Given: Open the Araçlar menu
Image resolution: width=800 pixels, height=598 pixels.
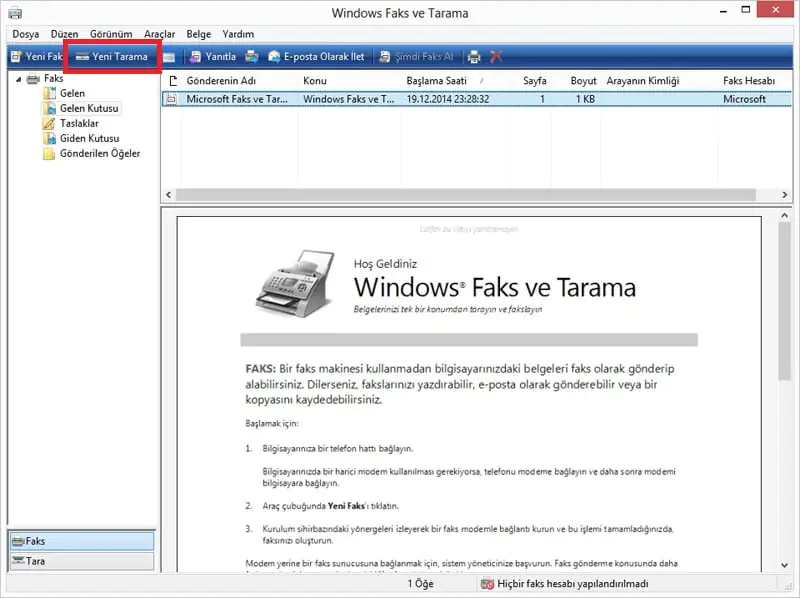Looking at the screenshot, I should [x=158, y=33].
